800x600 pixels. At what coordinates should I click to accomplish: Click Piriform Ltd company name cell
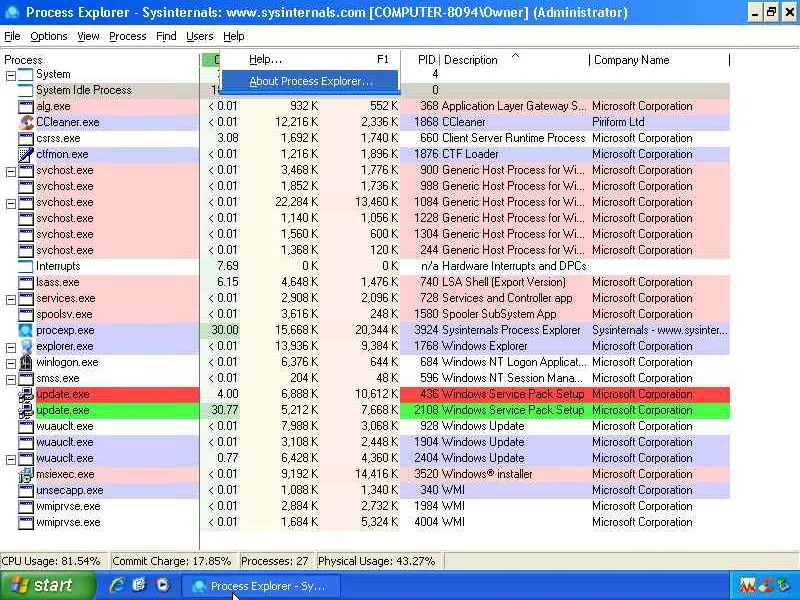(x=618, y=122)
